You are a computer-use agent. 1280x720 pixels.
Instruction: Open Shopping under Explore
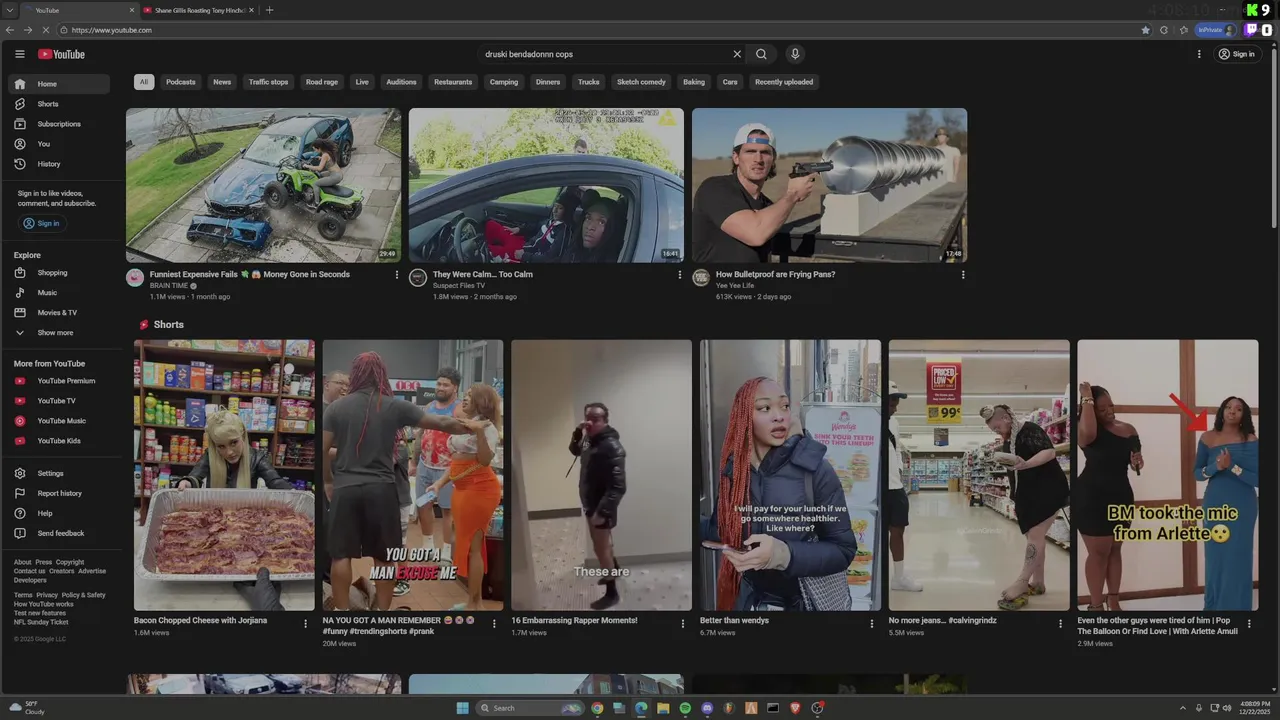tap(59, 273)
